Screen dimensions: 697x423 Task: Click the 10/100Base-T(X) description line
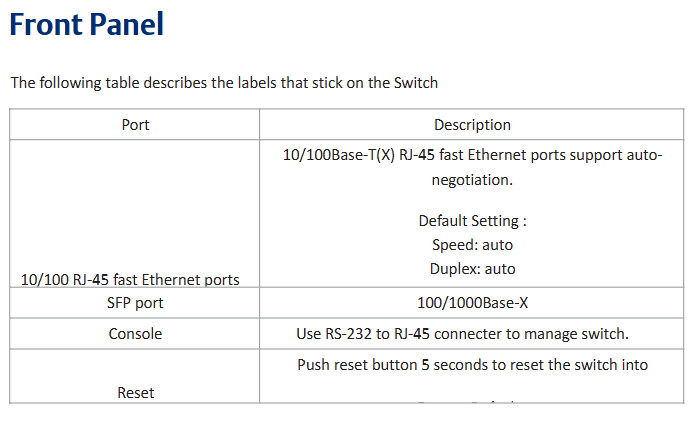472,155
